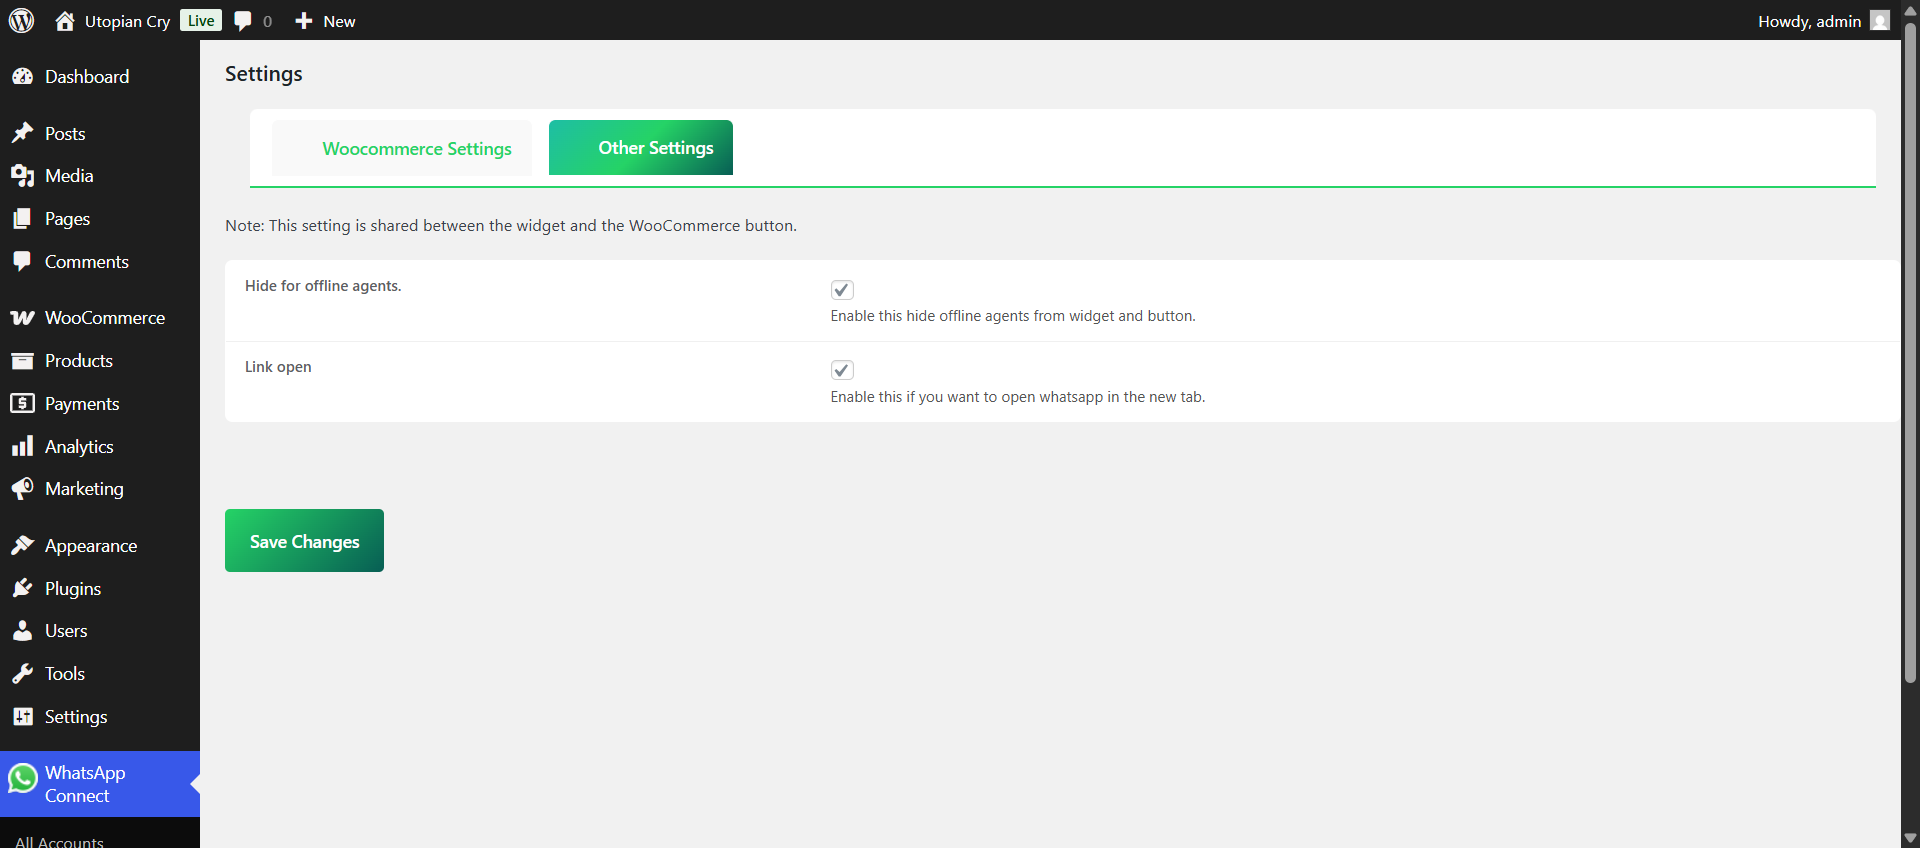Image resolution: width=1920 pixels, height=848 pixels.
Task: Click the Analytics bar chart icon
Action: pos(22,446)
